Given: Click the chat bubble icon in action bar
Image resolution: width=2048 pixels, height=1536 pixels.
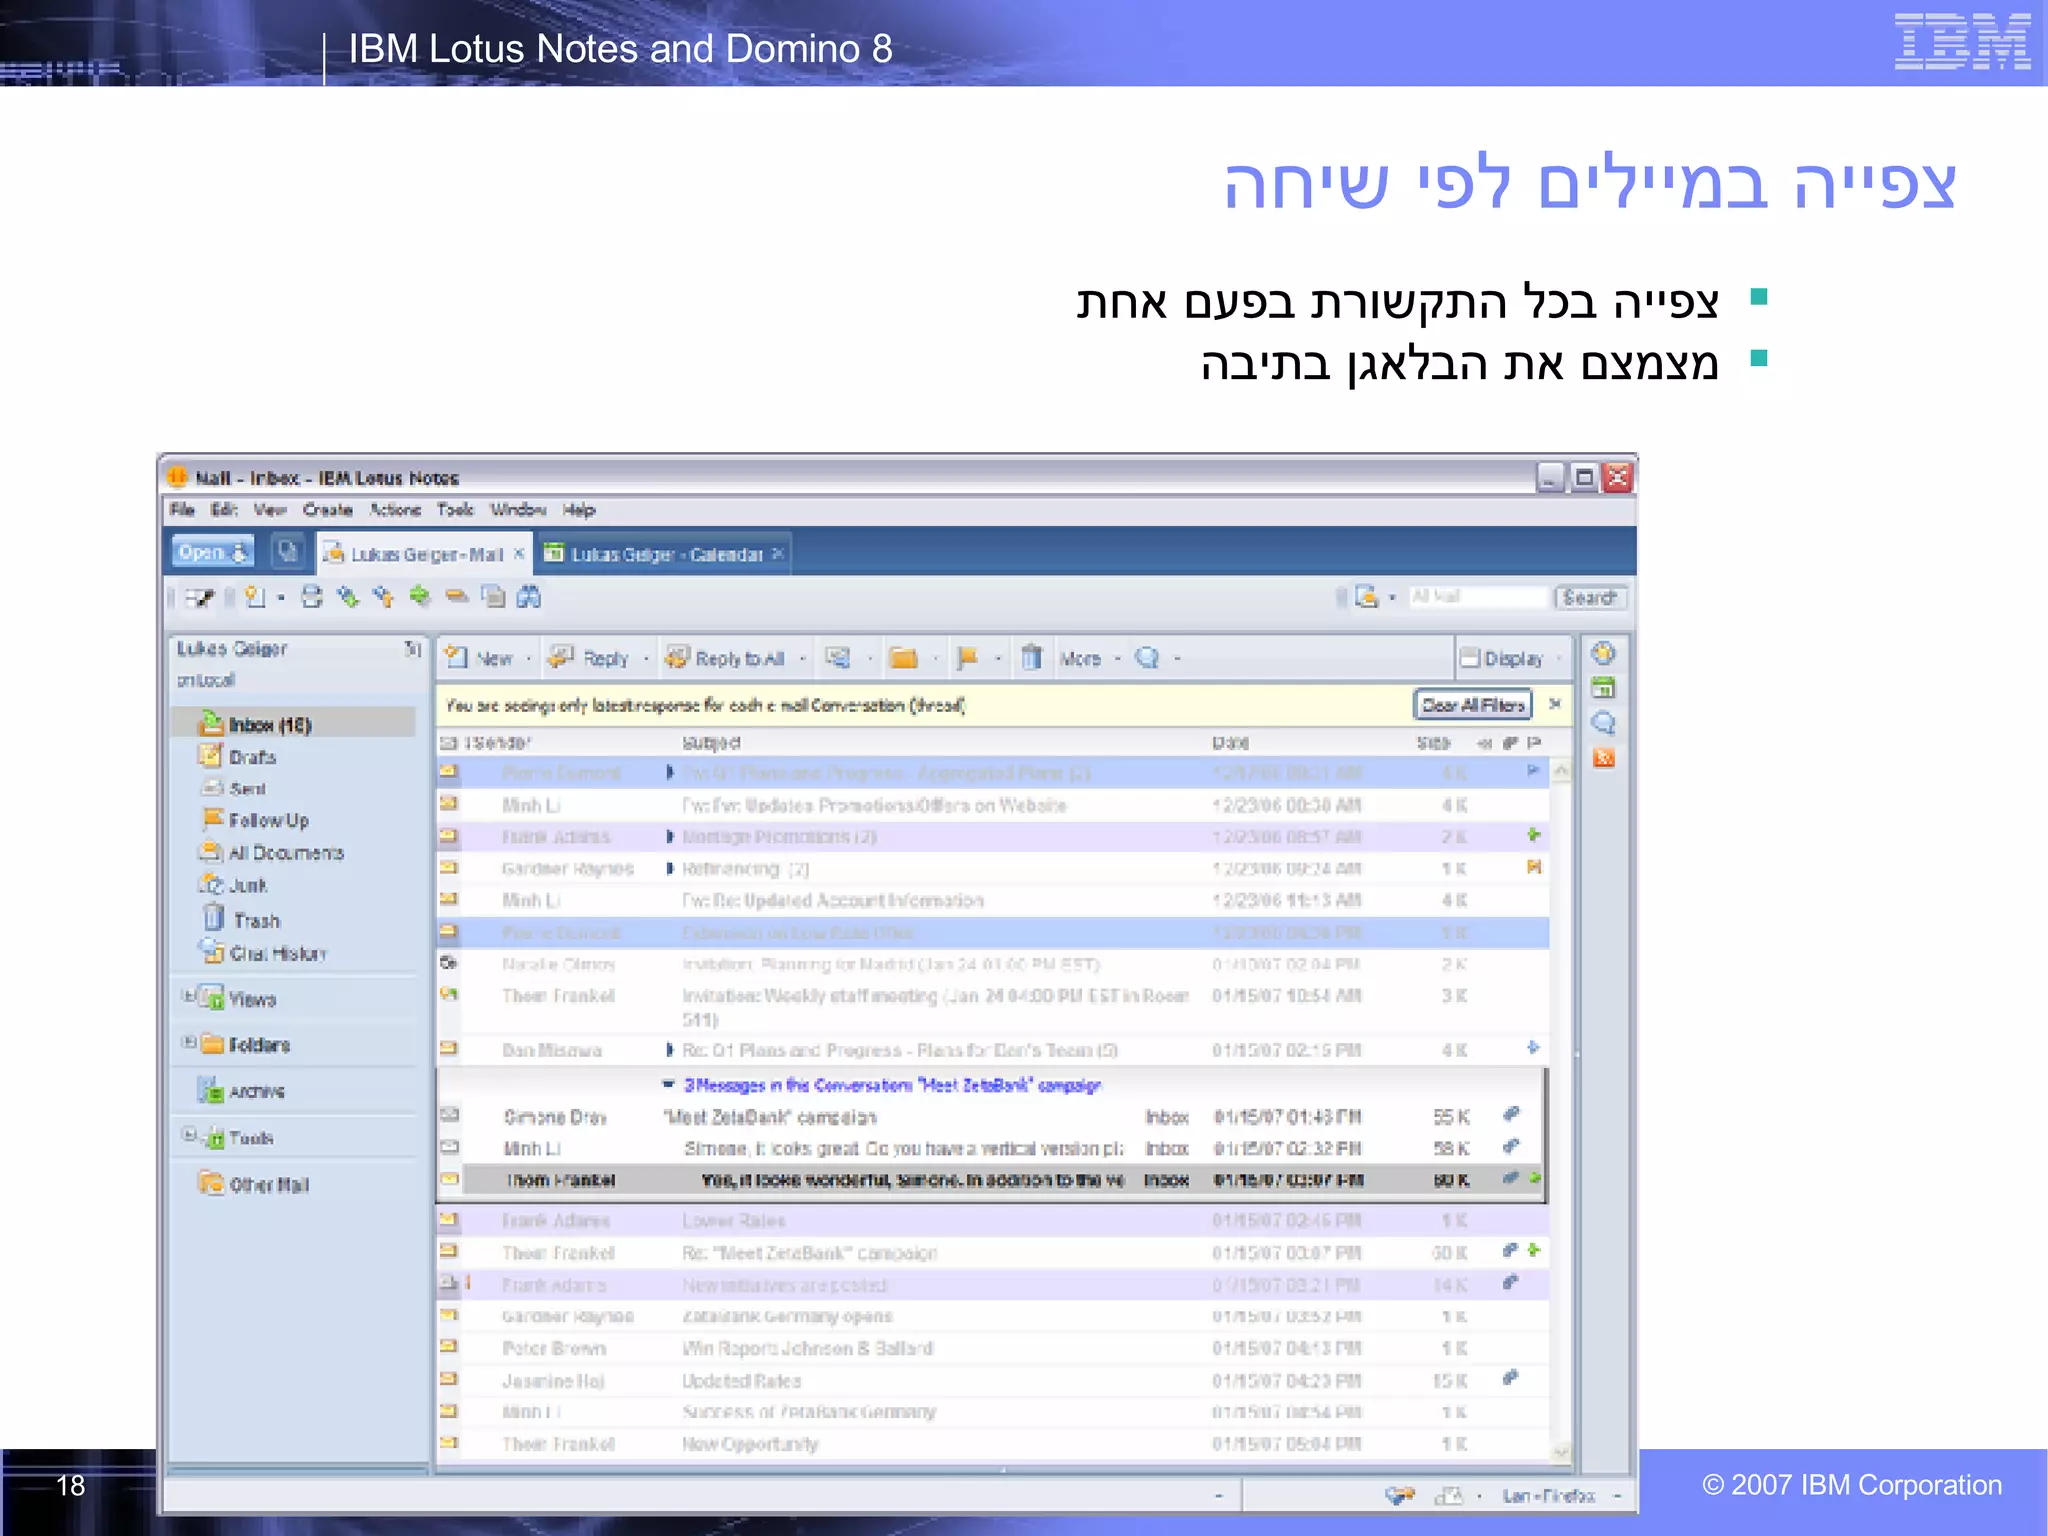Looking at the screenshot, I should (x=1148, y=657).
